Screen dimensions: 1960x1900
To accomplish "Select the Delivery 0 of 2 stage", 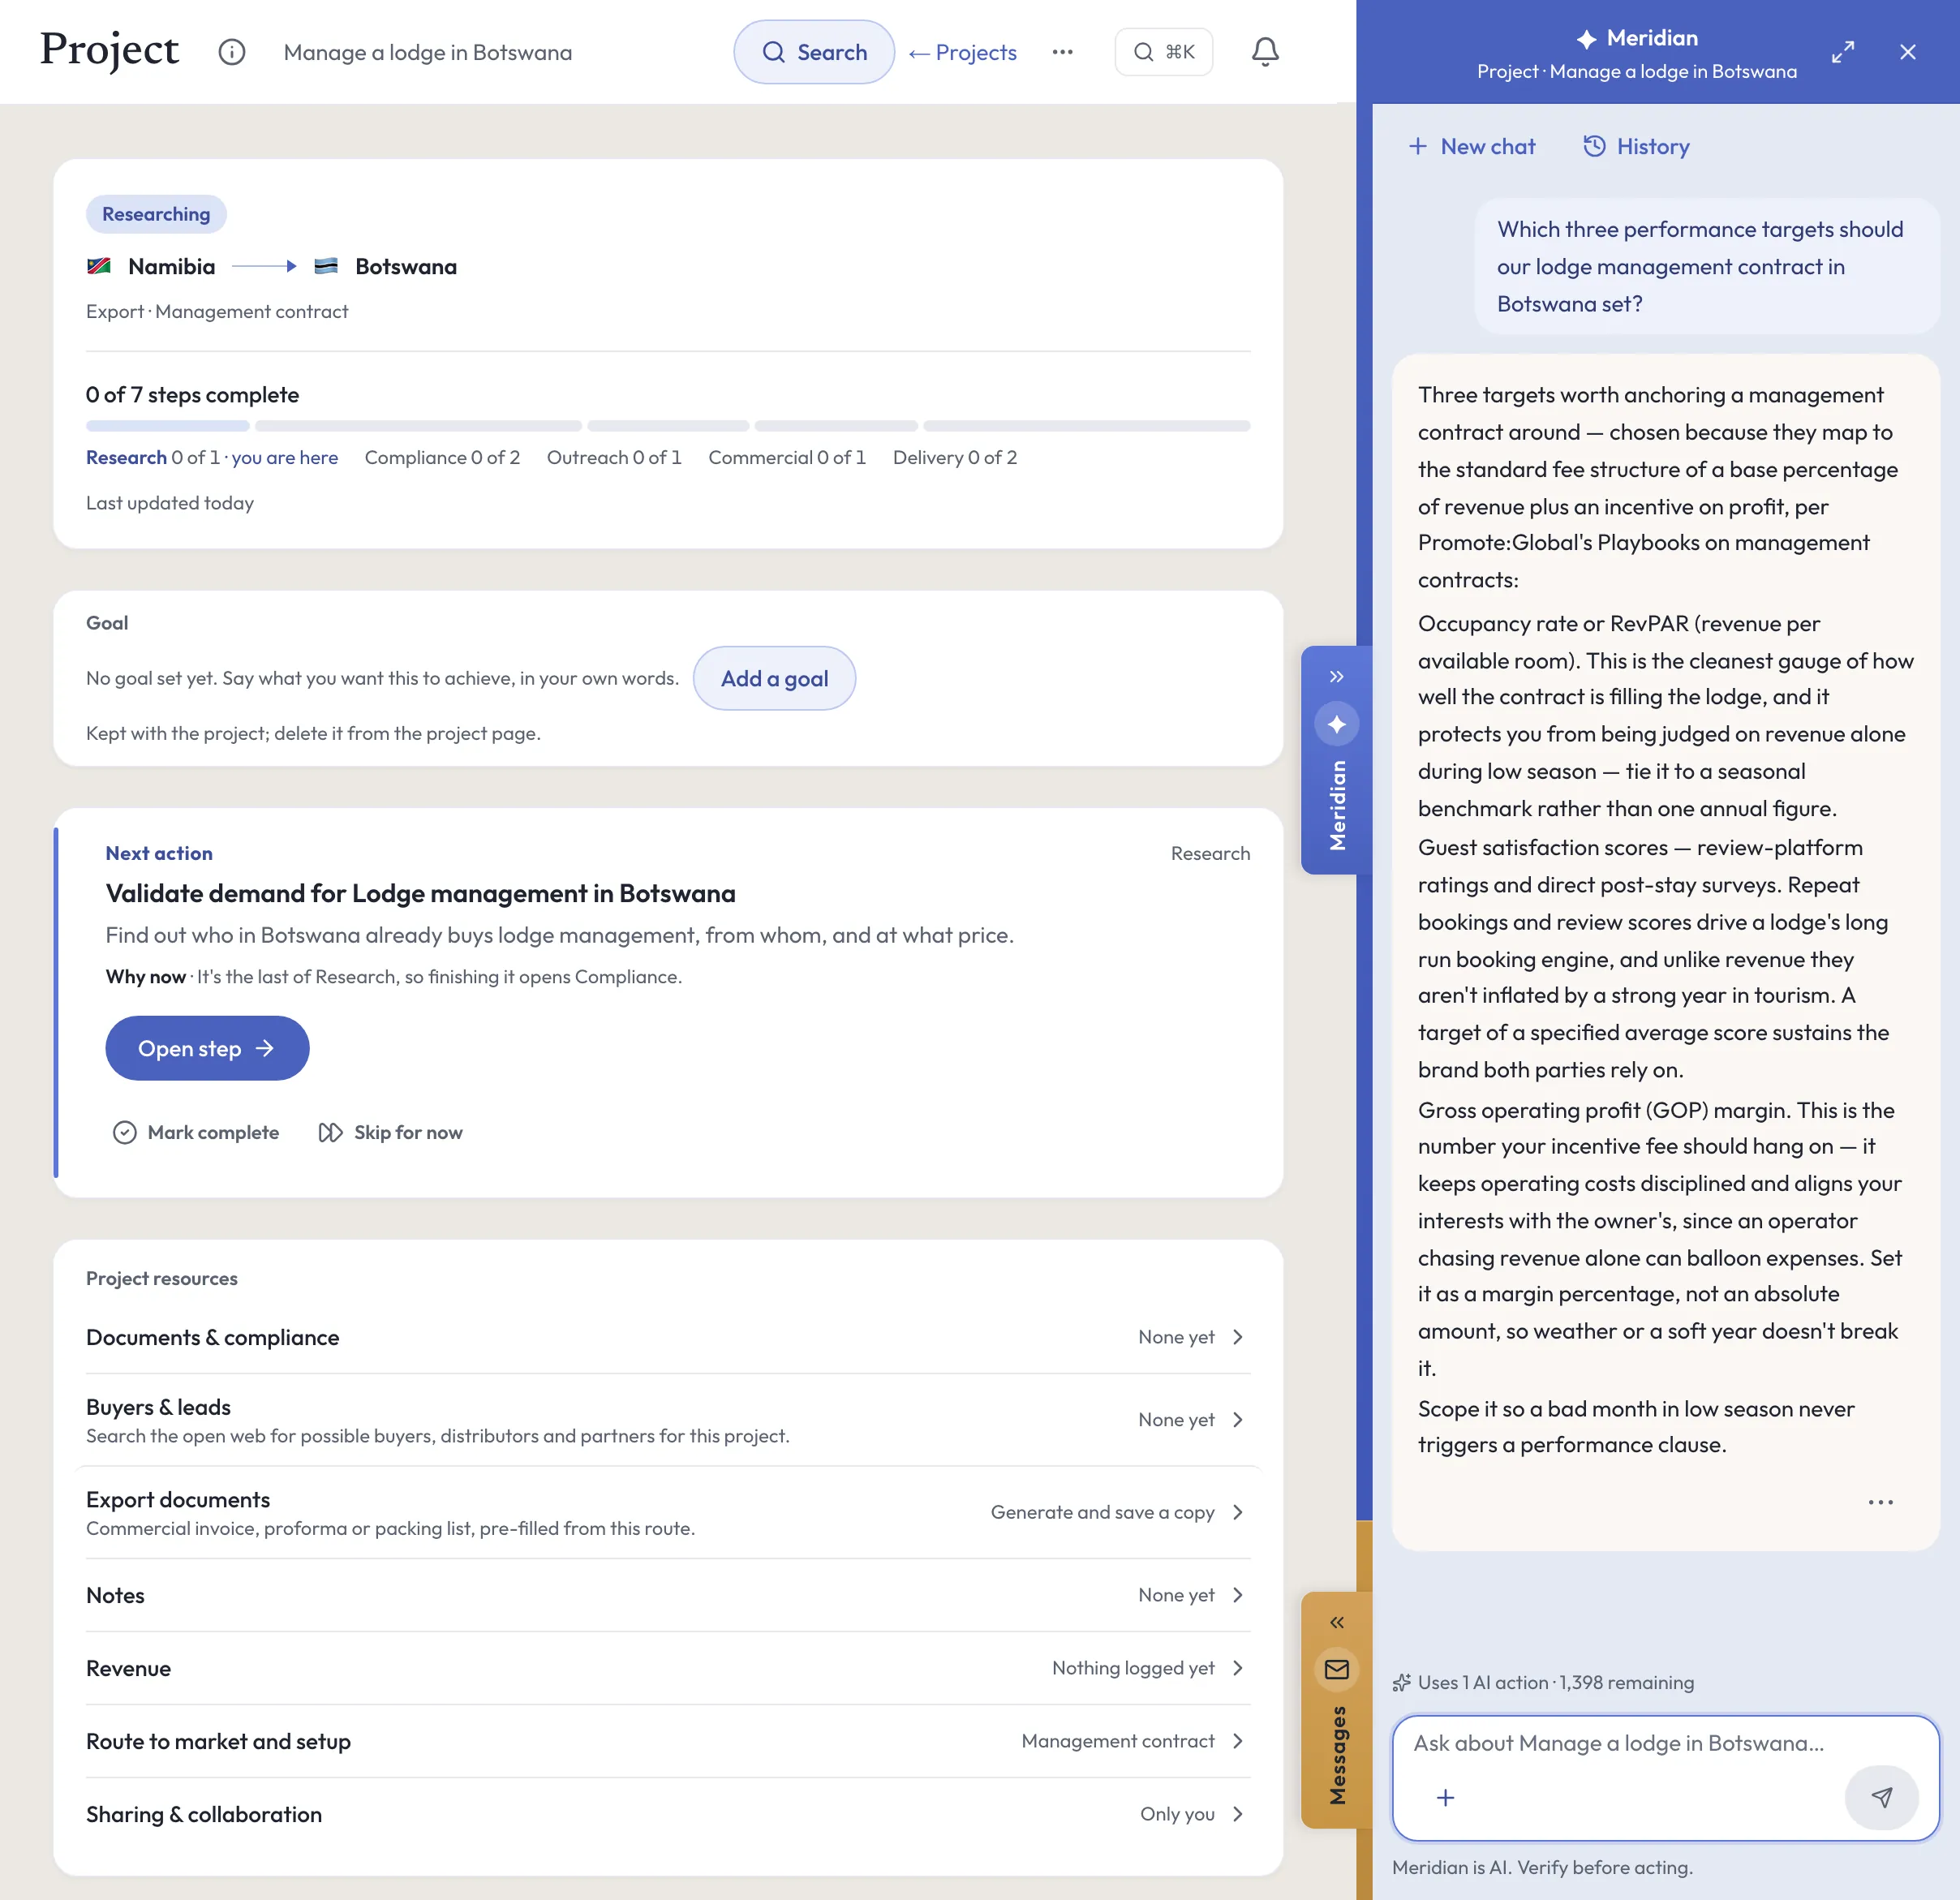I will click(955, 457).
